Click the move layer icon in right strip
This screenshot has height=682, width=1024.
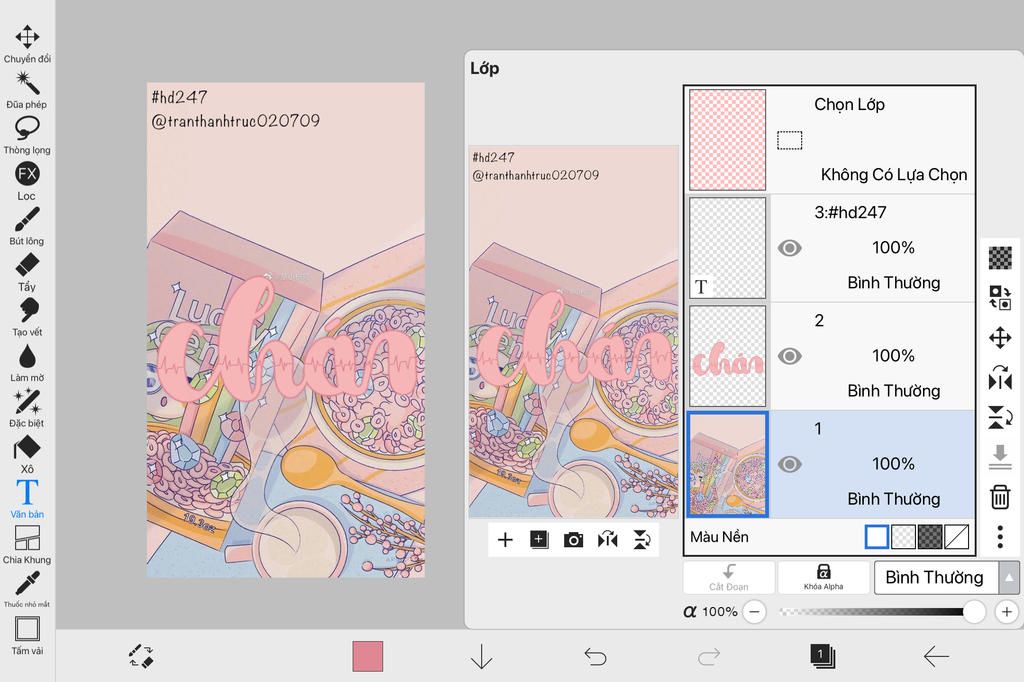[x=1000, y=338]
